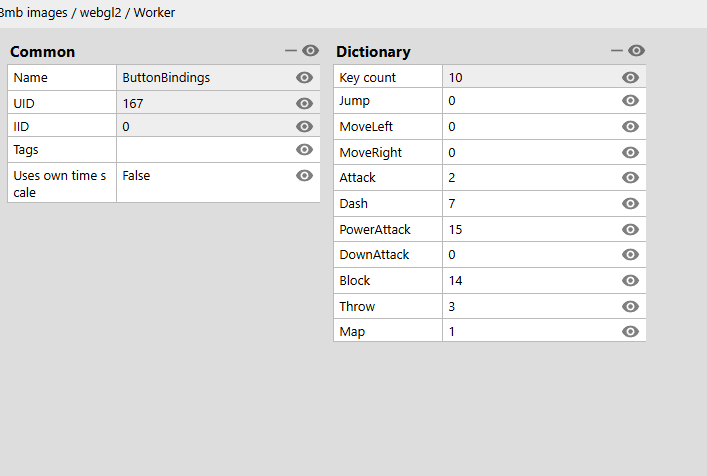The image size is (707, 476).
Task: Collapse the Common section with minus button
Action: pos(291,50)
